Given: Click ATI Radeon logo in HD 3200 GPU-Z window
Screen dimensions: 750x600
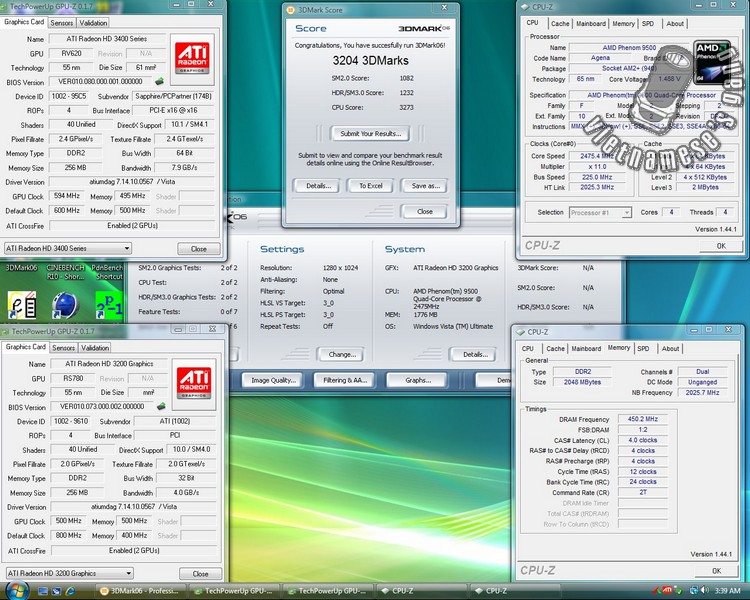Looking at the screenshot, I should (x=194, y=384).
